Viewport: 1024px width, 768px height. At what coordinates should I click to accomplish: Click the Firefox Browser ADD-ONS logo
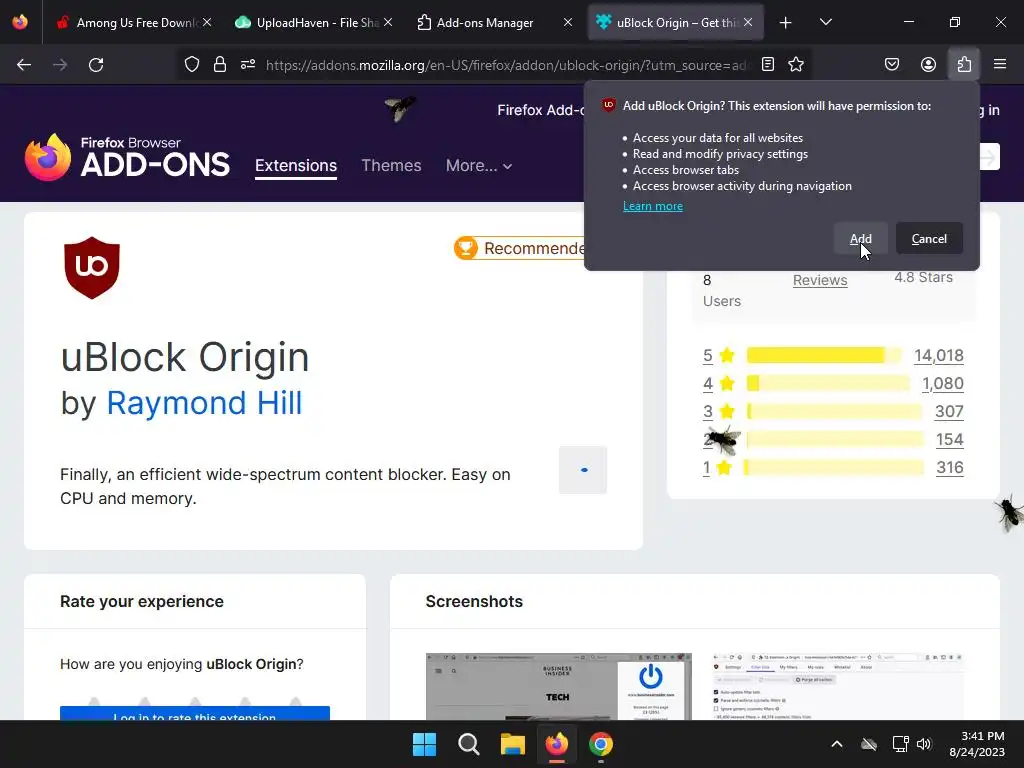click(x=127, y=157)
